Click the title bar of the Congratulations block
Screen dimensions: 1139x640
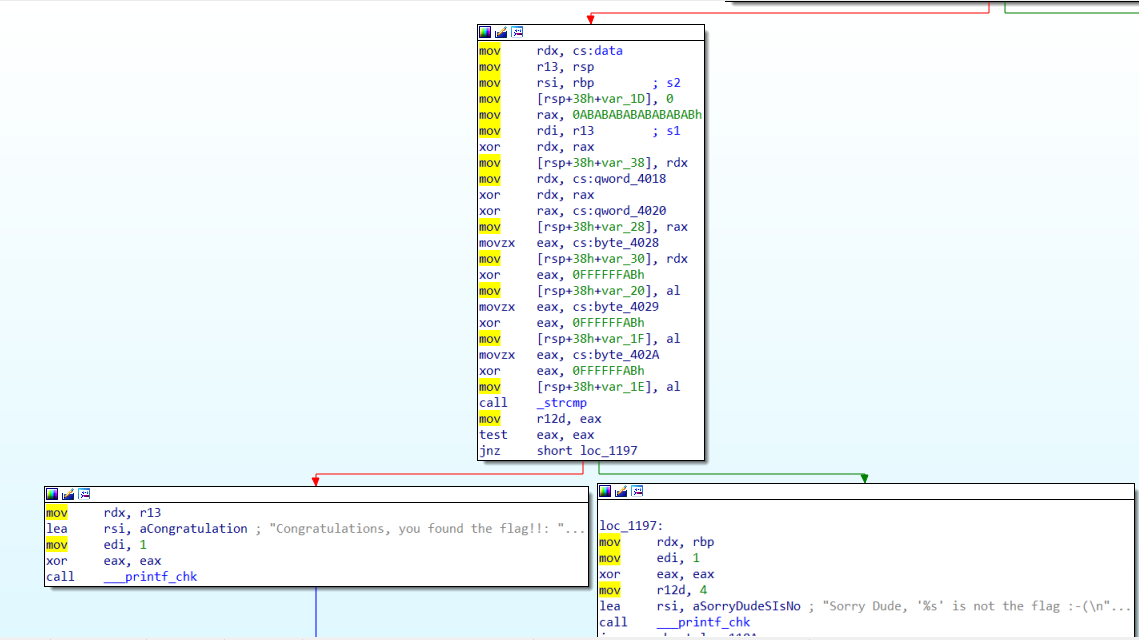pos(317,494)
